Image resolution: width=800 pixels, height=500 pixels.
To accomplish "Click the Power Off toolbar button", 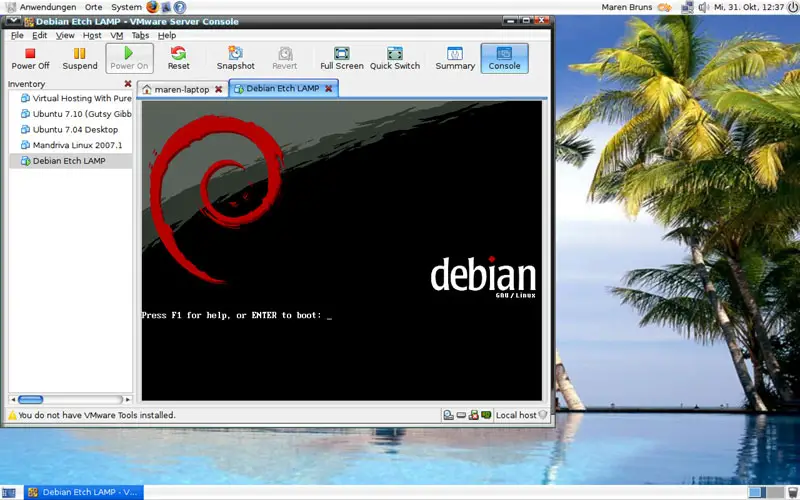I will 30,58.
